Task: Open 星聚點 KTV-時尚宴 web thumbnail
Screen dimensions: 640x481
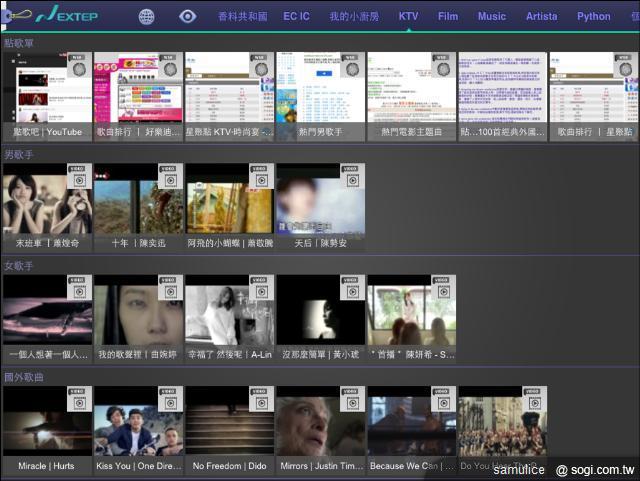Action: tap(229, 97)
